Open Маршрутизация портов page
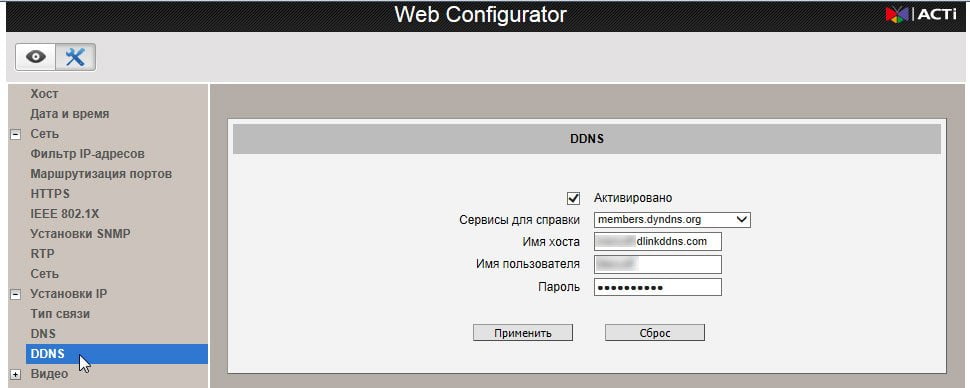 point(101,174)
